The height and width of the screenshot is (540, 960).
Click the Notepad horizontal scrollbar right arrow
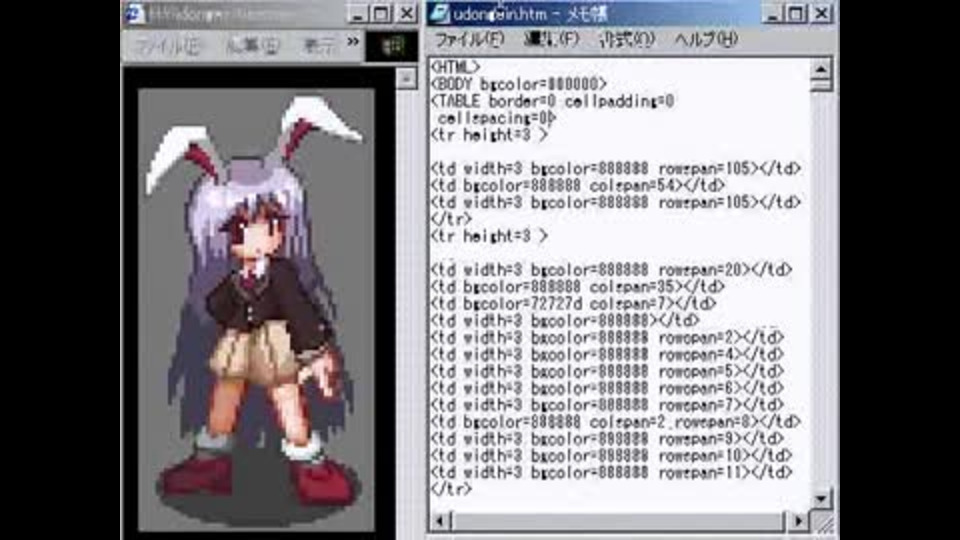pyautogui.click(x=798, y=521)
